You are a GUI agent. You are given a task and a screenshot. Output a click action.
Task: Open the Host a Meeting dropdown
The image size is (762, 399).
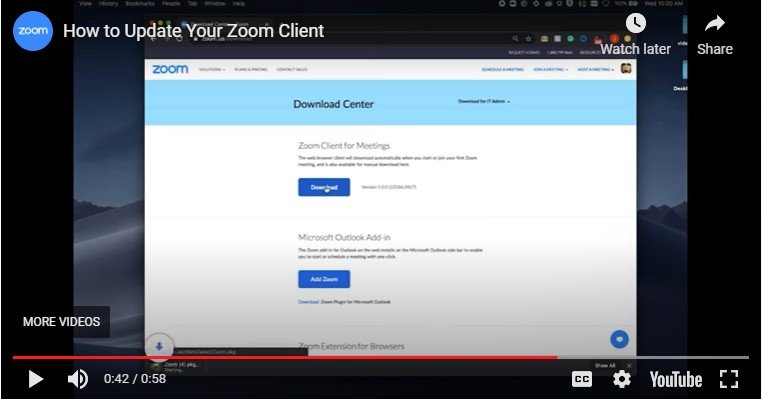coord(595,69)
